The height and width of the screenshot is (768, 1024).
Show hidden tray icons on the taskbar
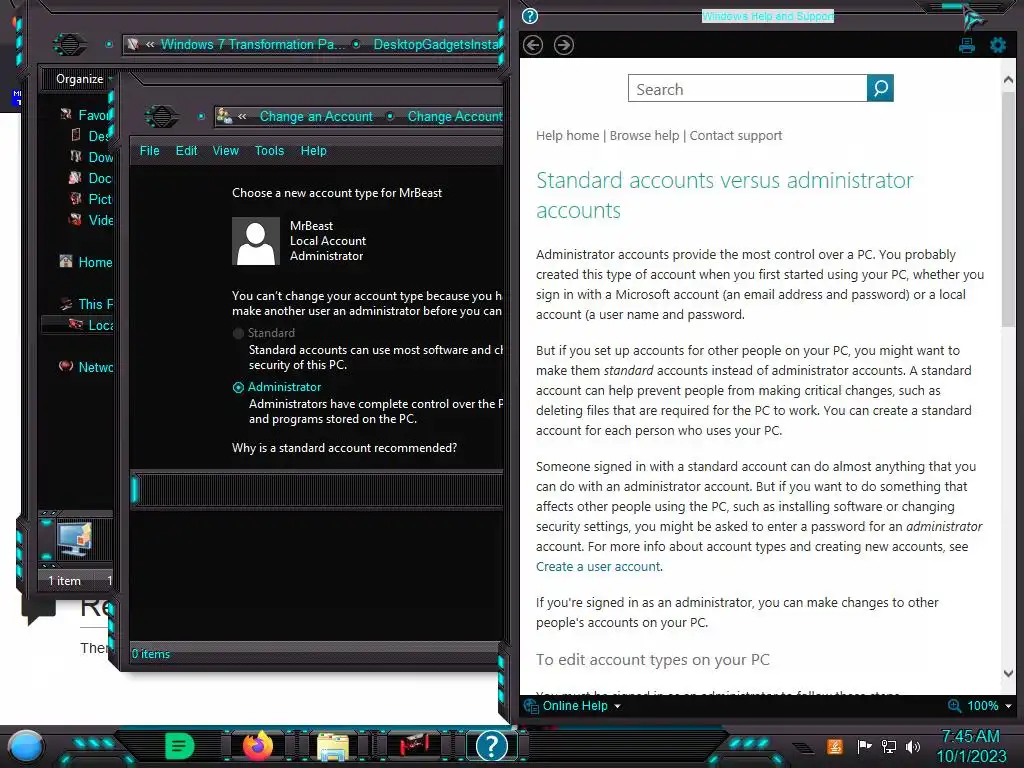click(804, 748)
